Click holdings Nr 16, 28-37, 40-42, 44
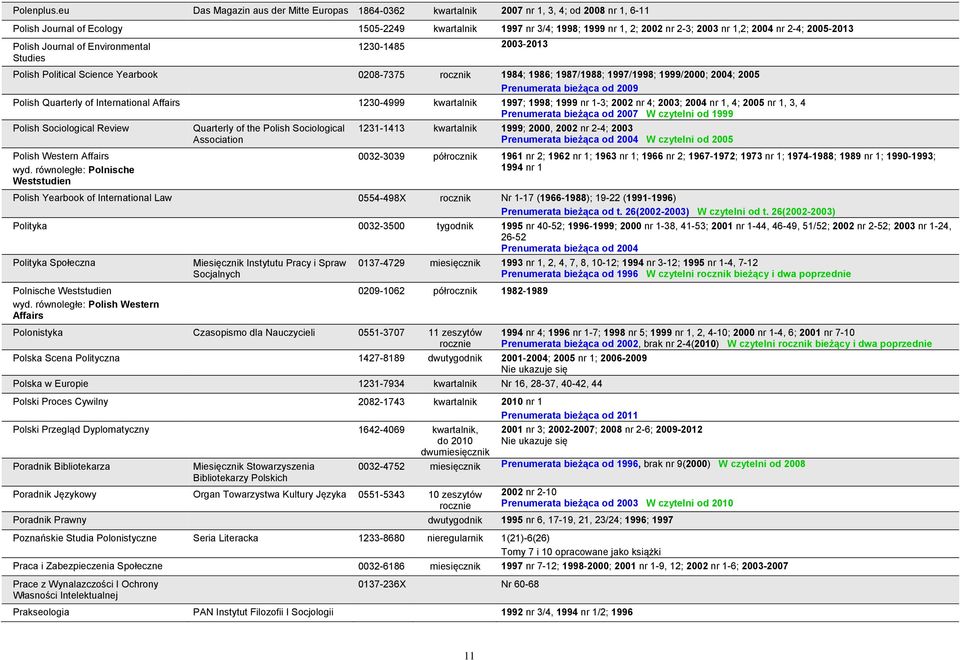Viewport: 960px width, 660px height. click(551, 384)
